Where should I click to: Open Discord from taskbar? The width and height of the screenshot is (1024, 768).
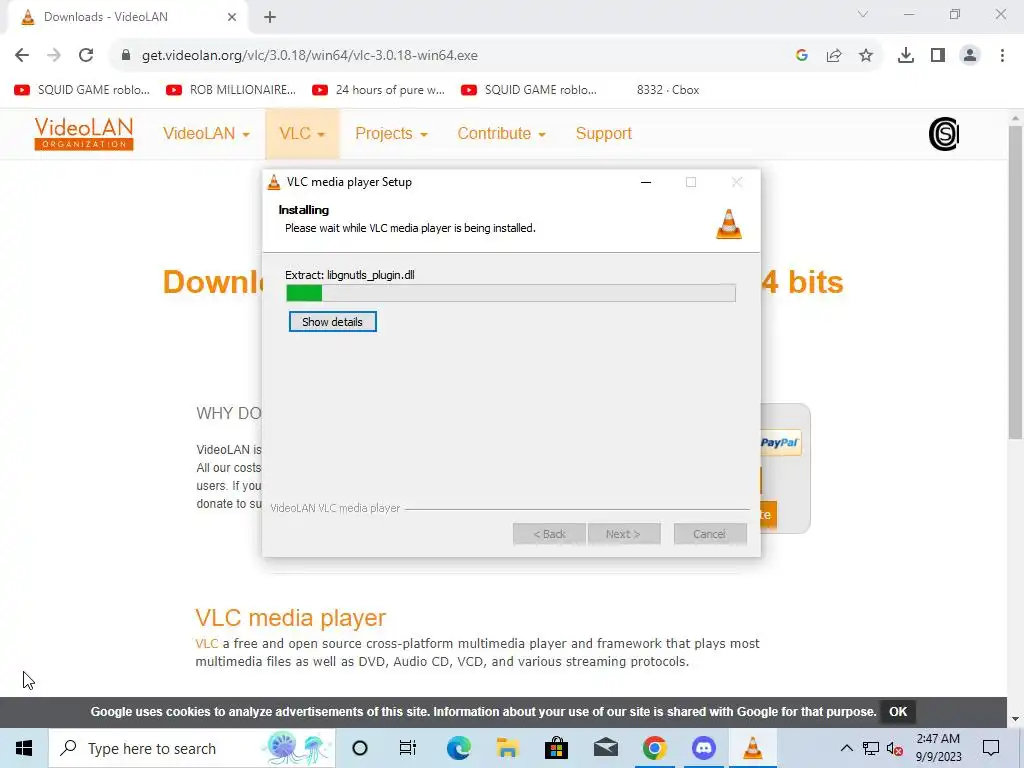(x=703, y=748)
